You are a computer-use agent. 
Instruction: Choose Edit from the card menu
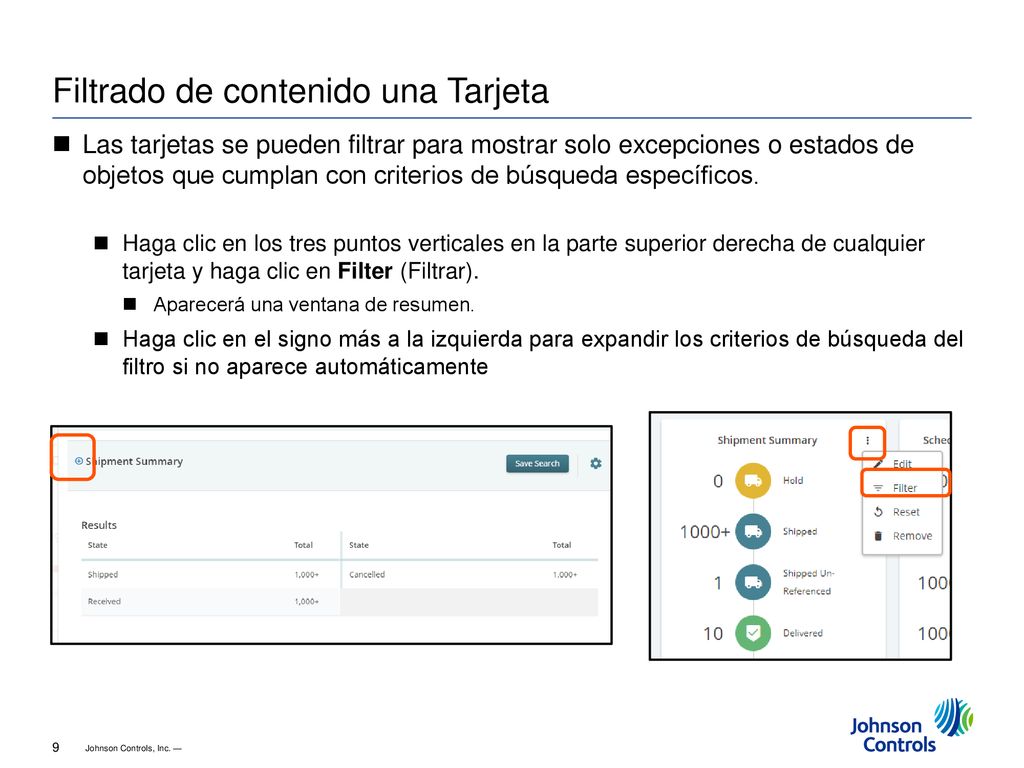click(902, 464)
